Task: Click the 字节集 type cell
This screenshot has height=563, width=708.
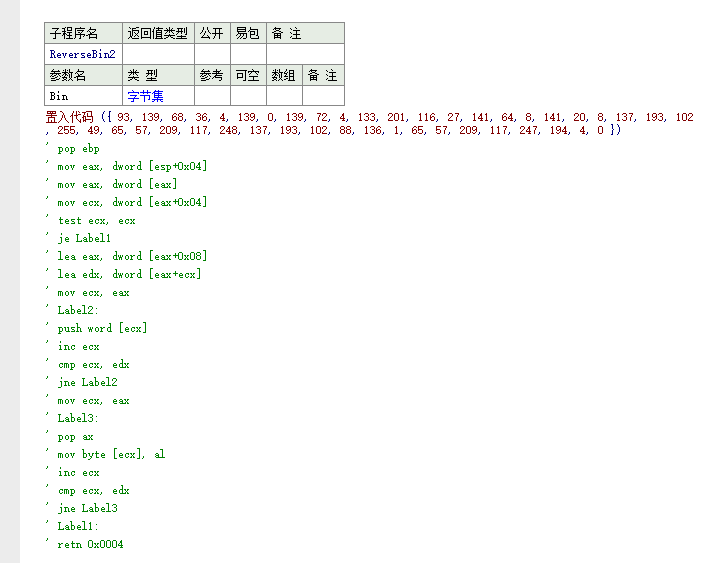Action: [x=158, y=96]
